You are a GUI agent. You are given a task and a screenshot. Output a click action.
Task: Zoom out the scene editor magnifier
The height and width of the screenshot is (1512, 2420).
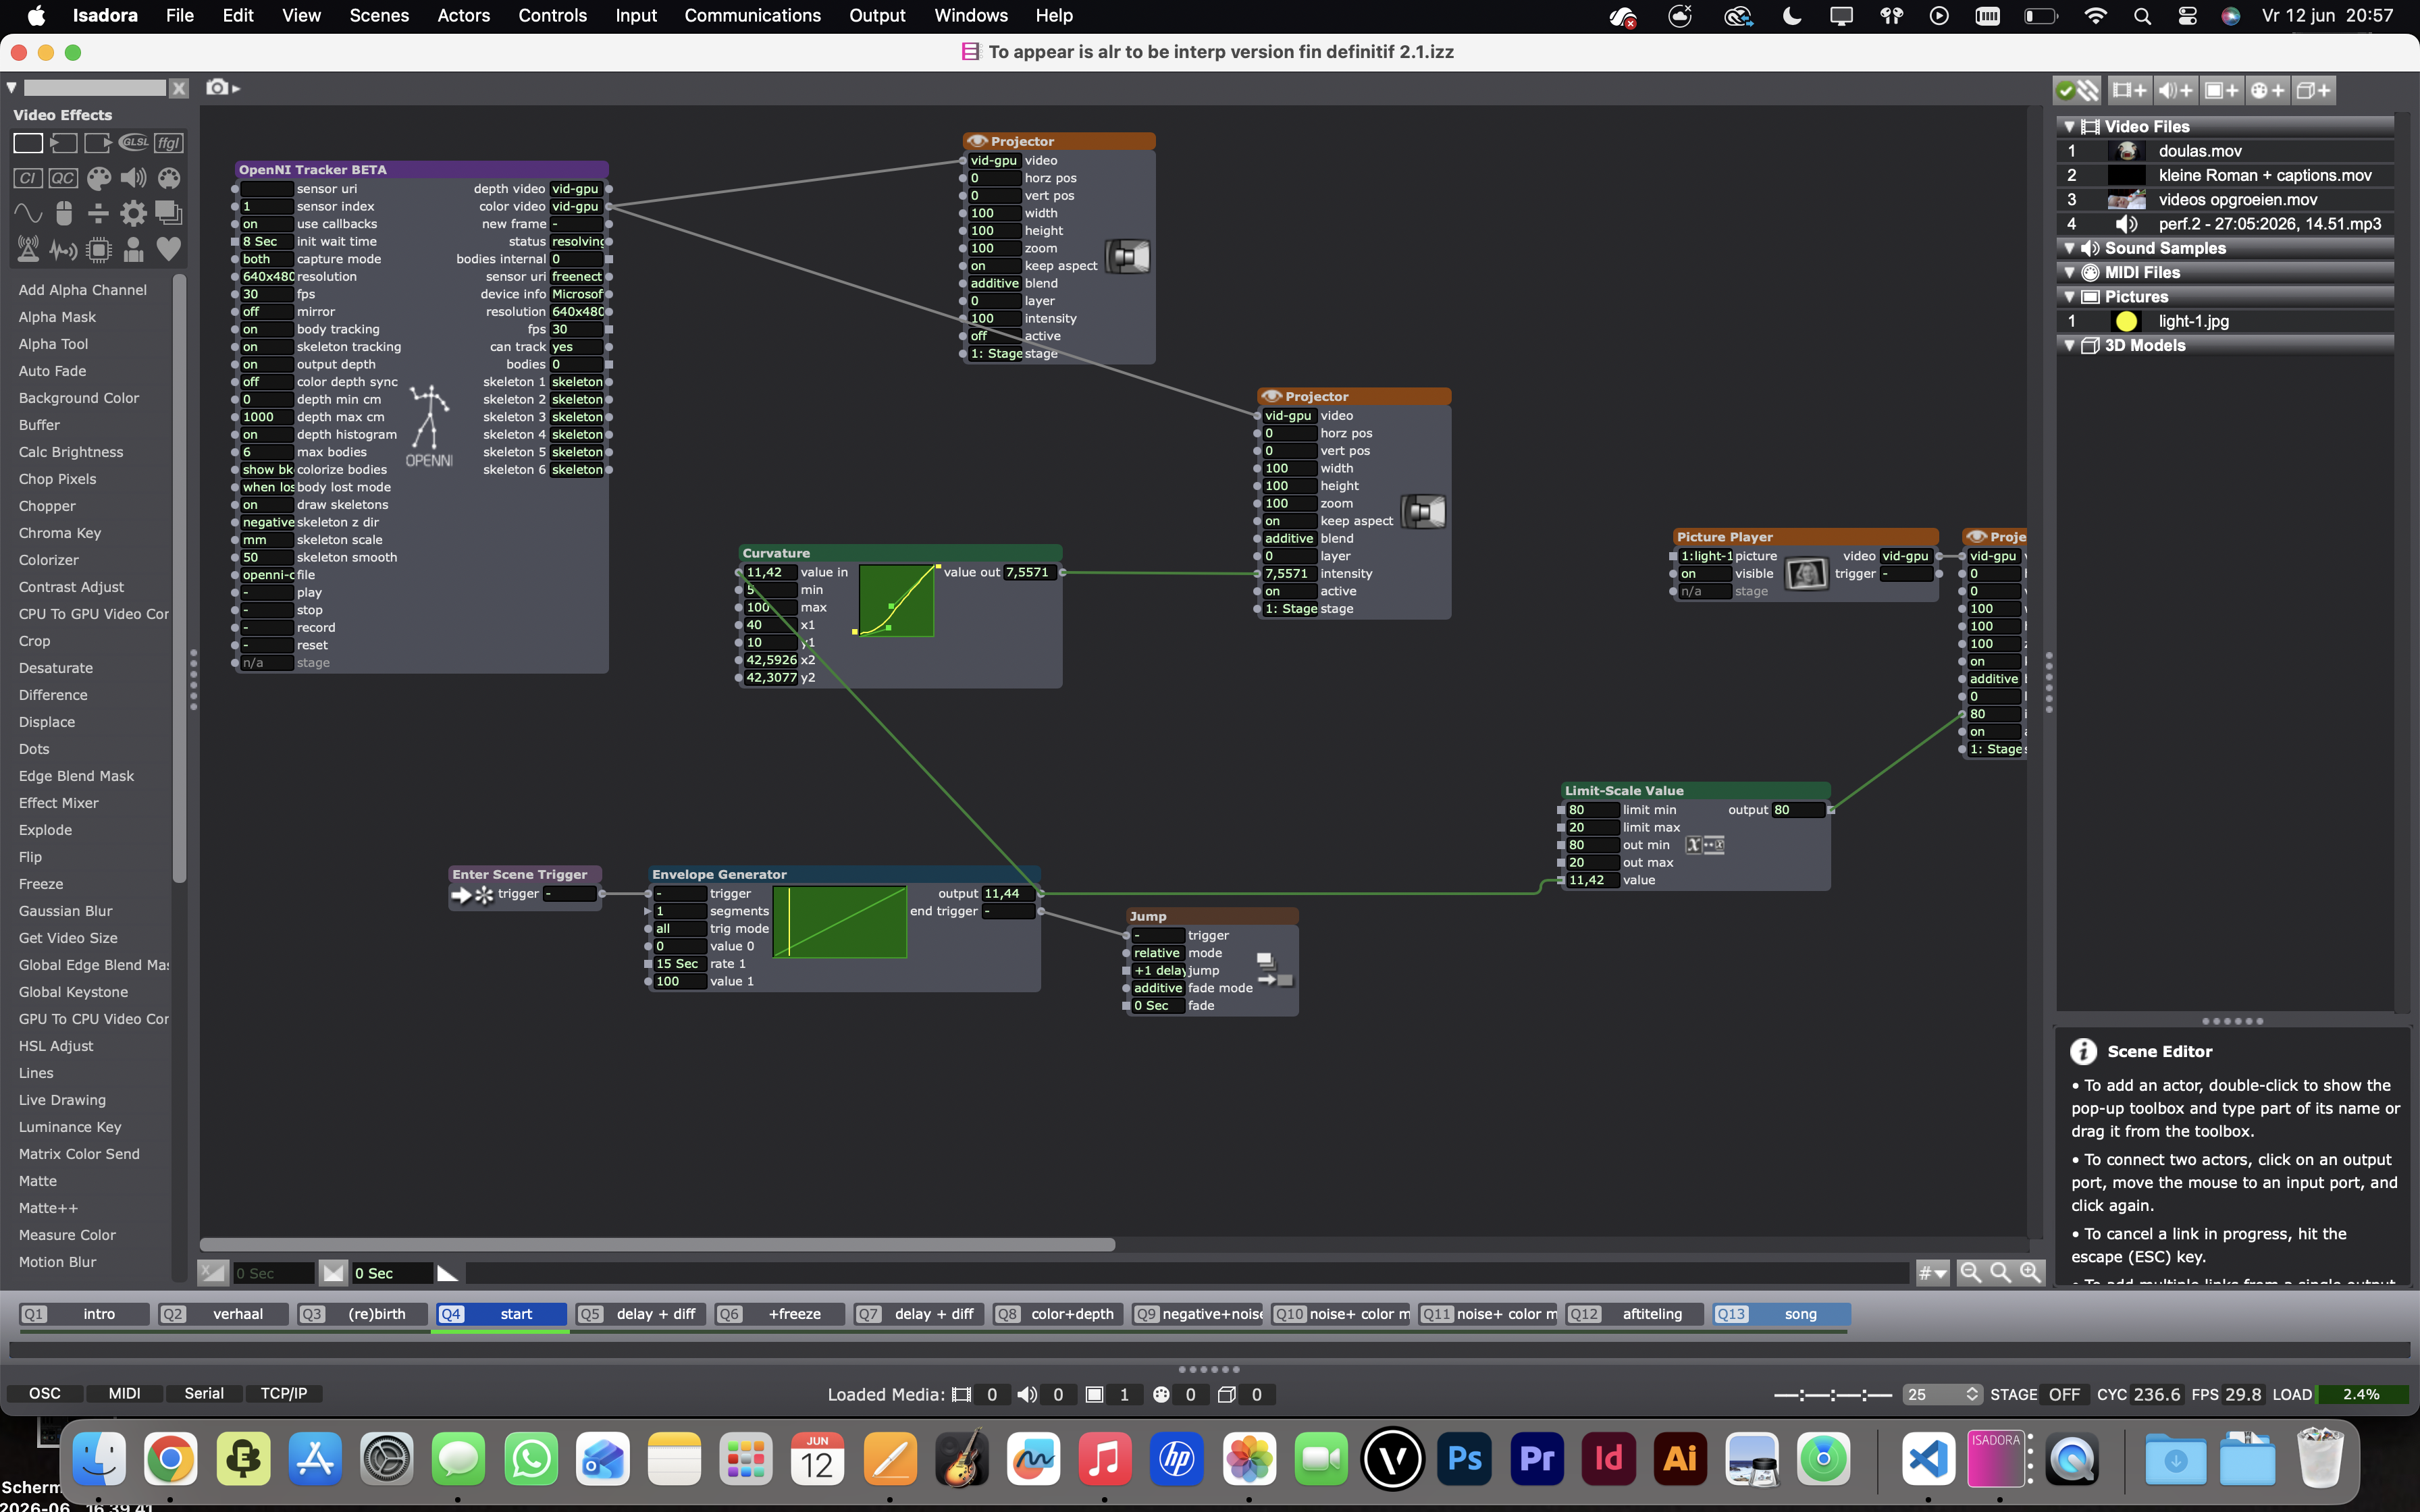coord(1970,1272)
